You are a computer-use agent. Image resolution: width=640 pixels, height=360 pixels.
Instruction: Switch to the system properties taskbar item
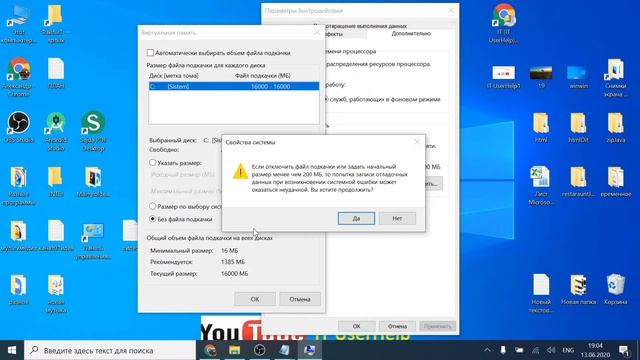309,350
